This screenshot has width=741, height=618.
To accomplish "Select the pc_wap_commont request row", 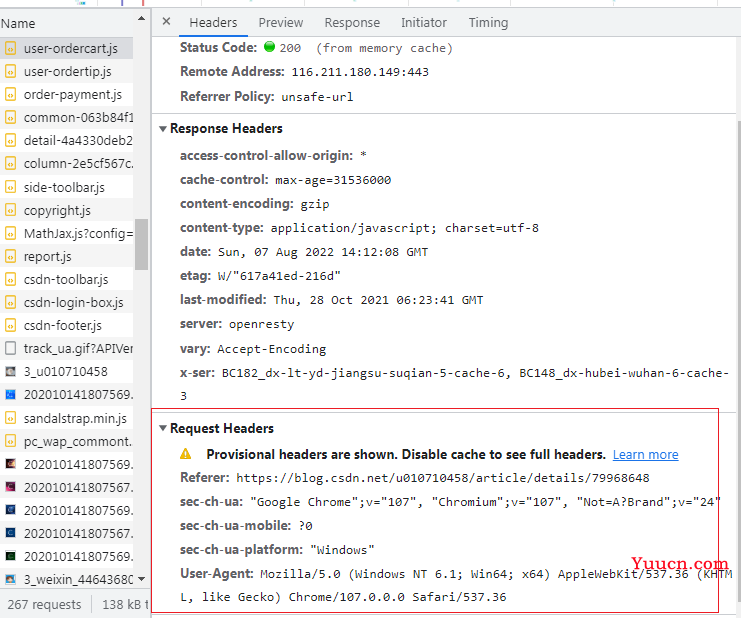I will point(67,442).
